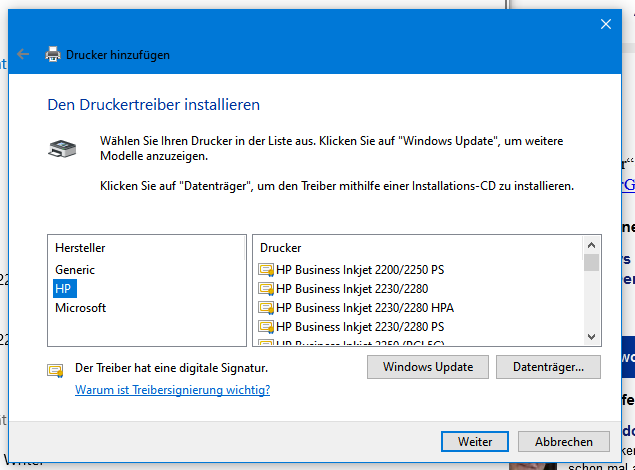Click the Drucker list scrollbar thumb
The image size is (635, 470).
pos(591,262)
